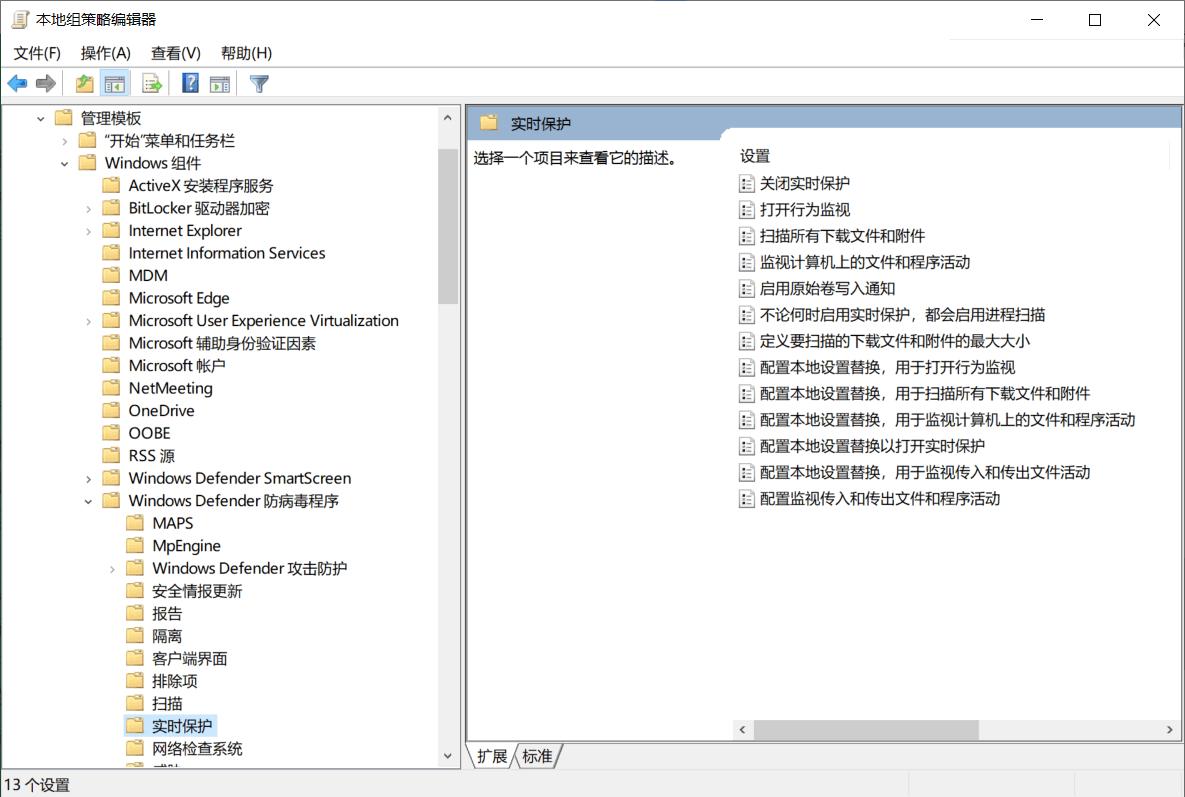Click the Export List icon

pyautogui.click(x=152, y=83)
